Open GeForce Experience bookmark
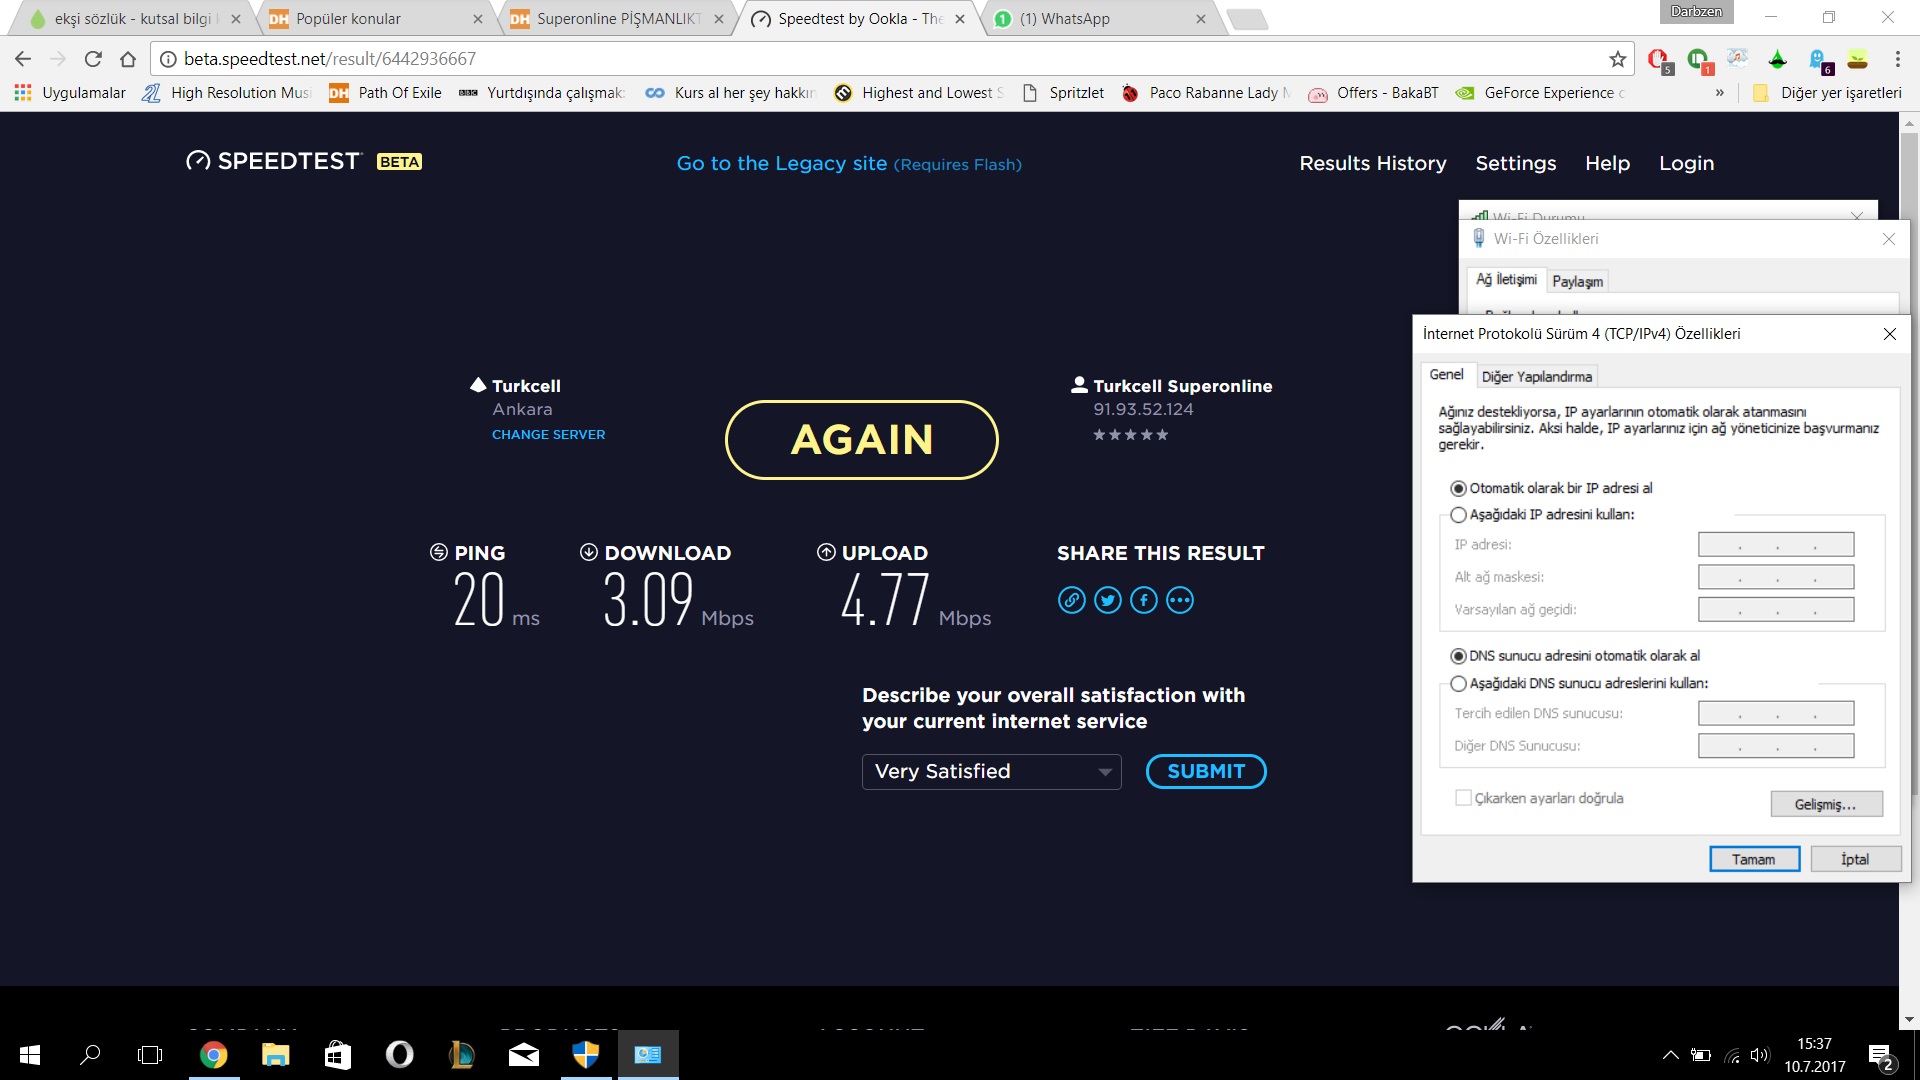Image resolution: width=1920 pixels, height=1080 pixels. [x=1540, y=93]
